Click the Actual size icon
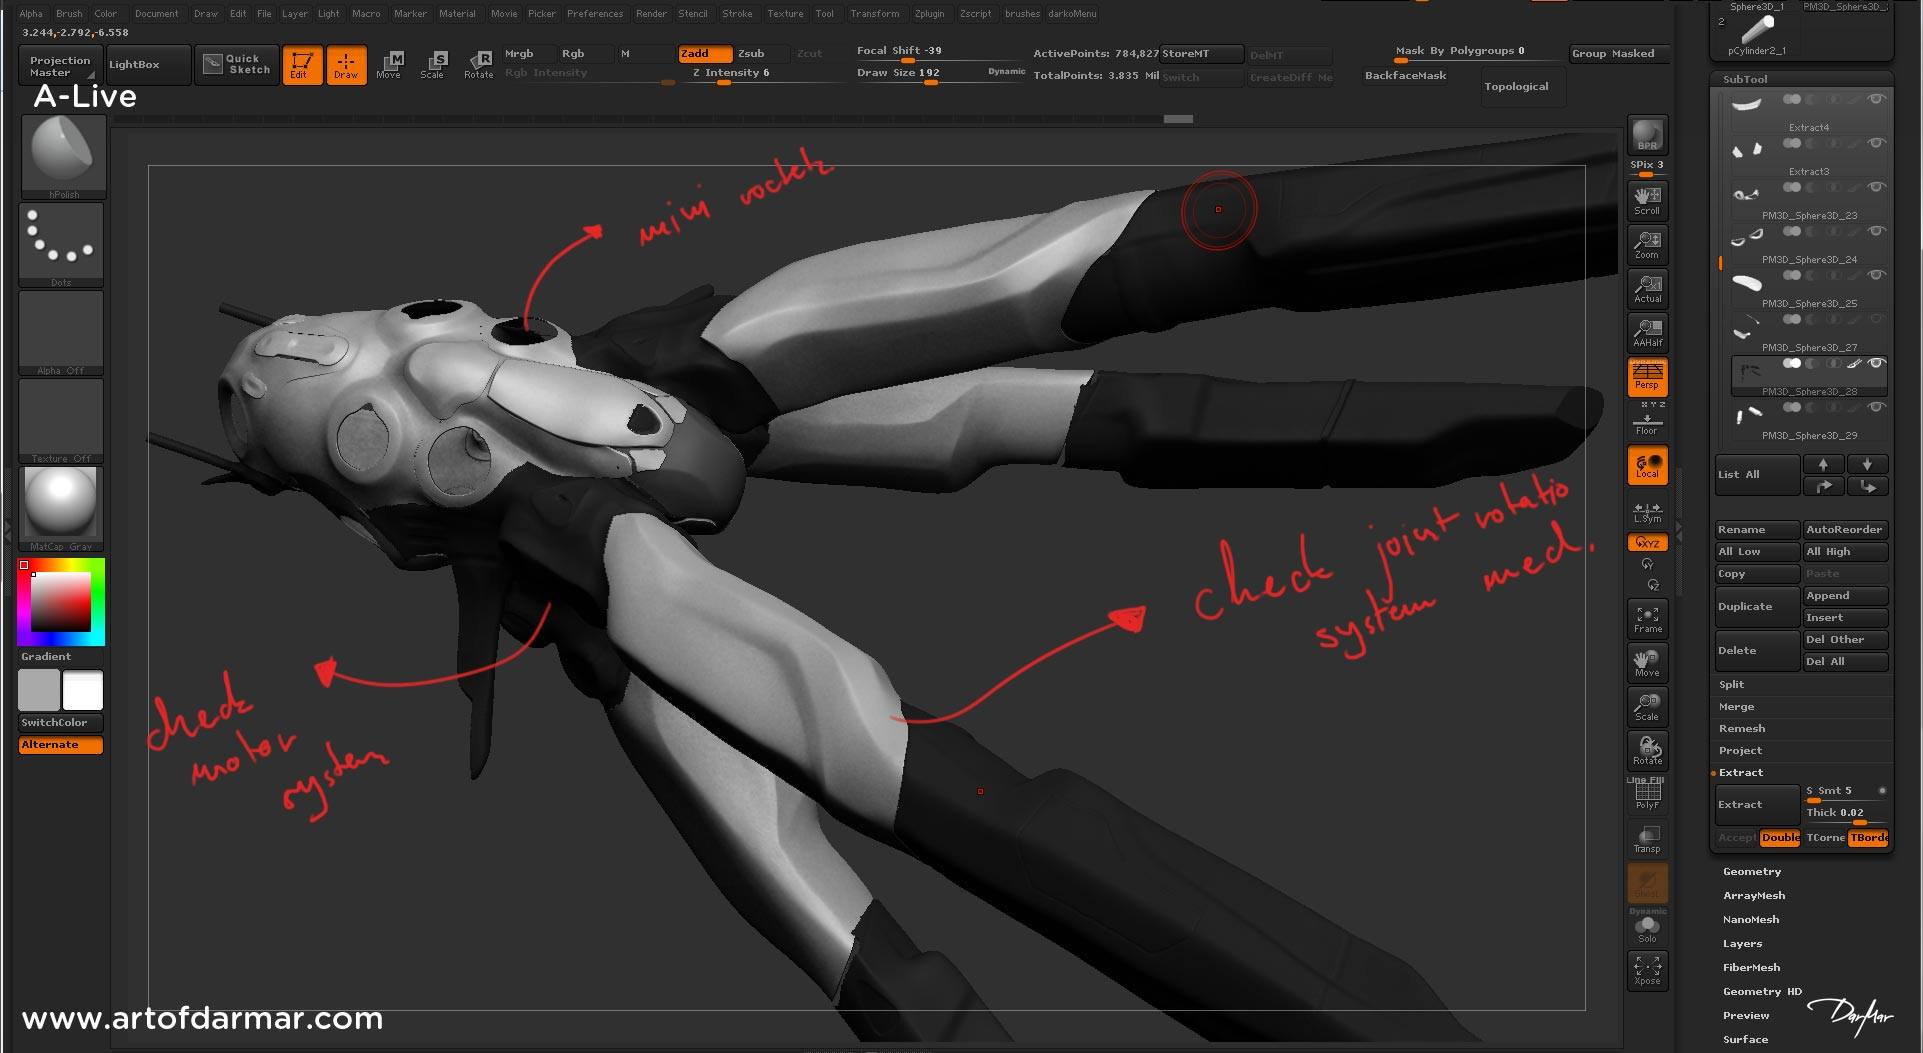Screen dimensions: 1923x1053 [x=1647, y=288]
